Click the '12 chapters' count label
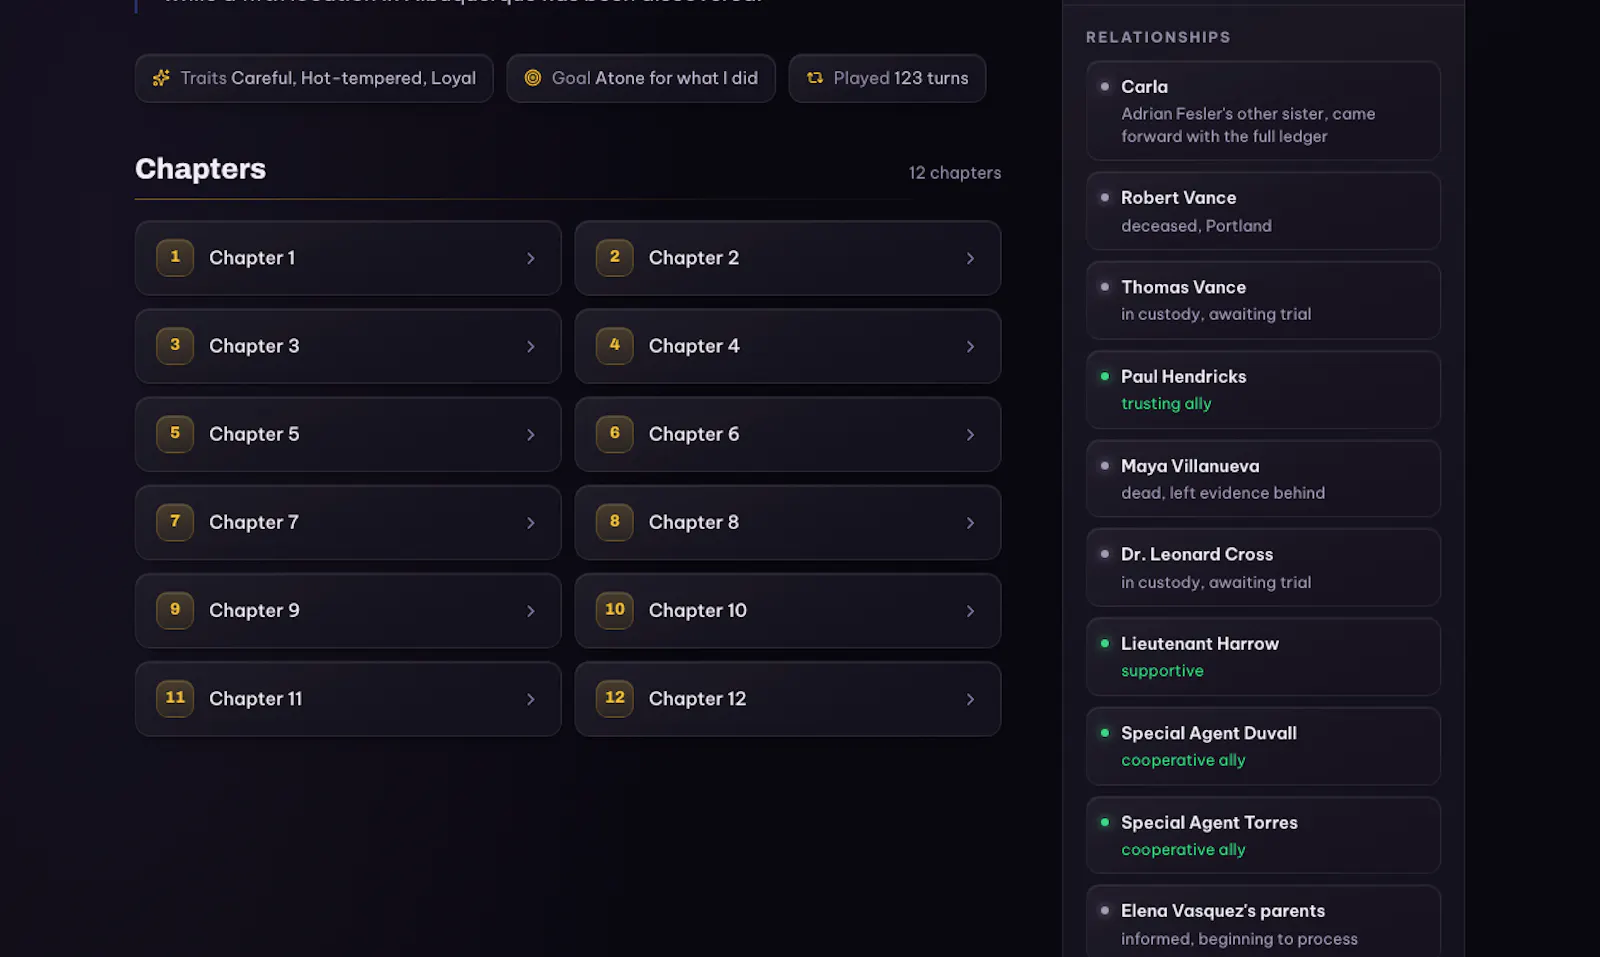The image size is (1600, 957). click(955, 173)
